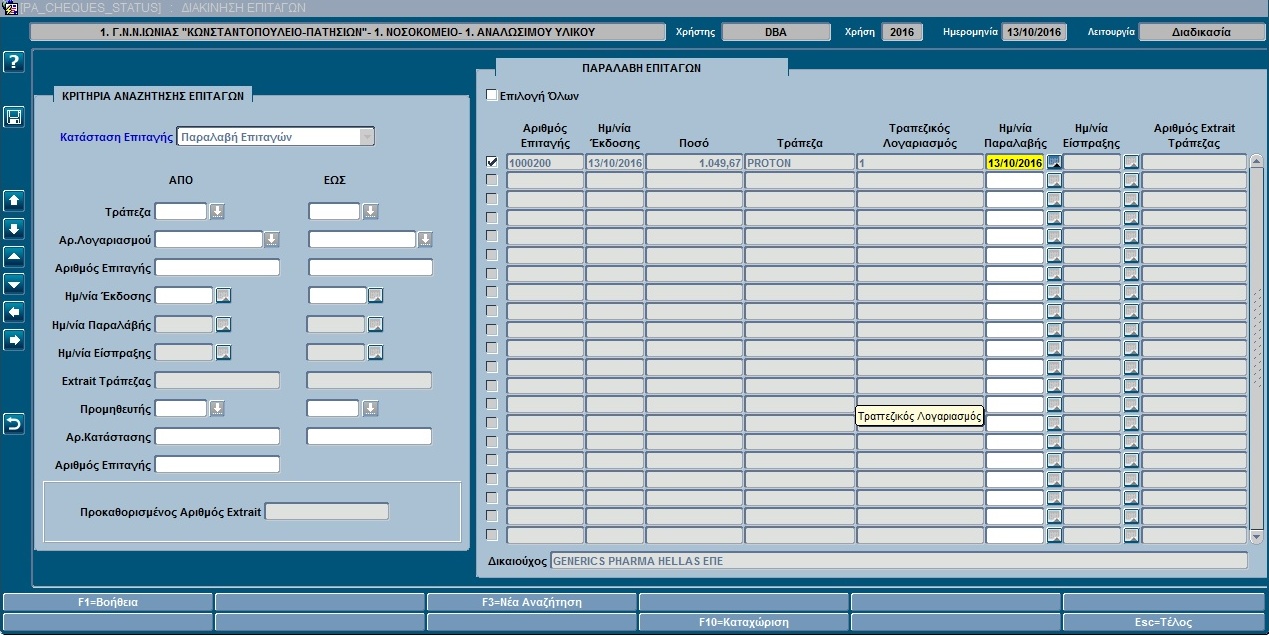Open calendar for Ημ/νία Έκδοσης ΑΠΟ

click(224, 295)
